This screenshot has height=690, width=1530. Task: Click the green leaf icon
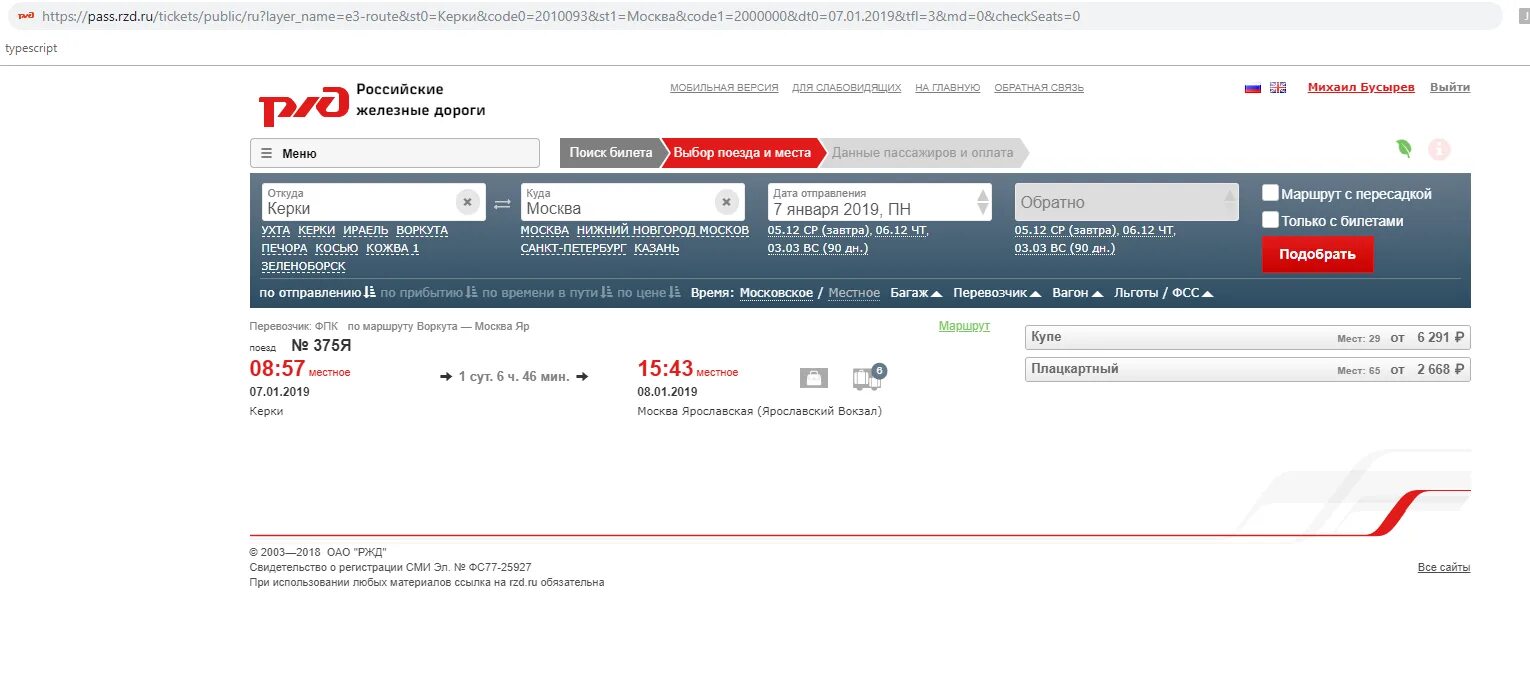tap(1404, 149)
